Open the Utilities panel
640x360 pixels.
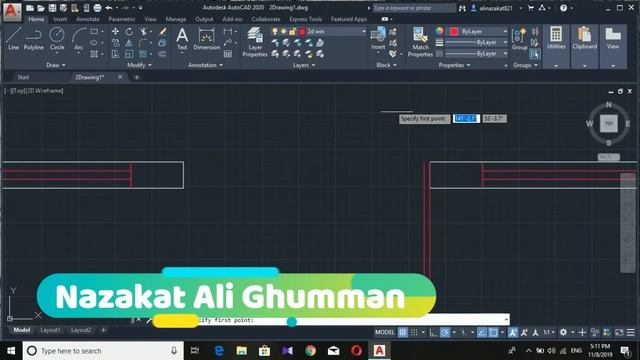(x=556, y=46)
